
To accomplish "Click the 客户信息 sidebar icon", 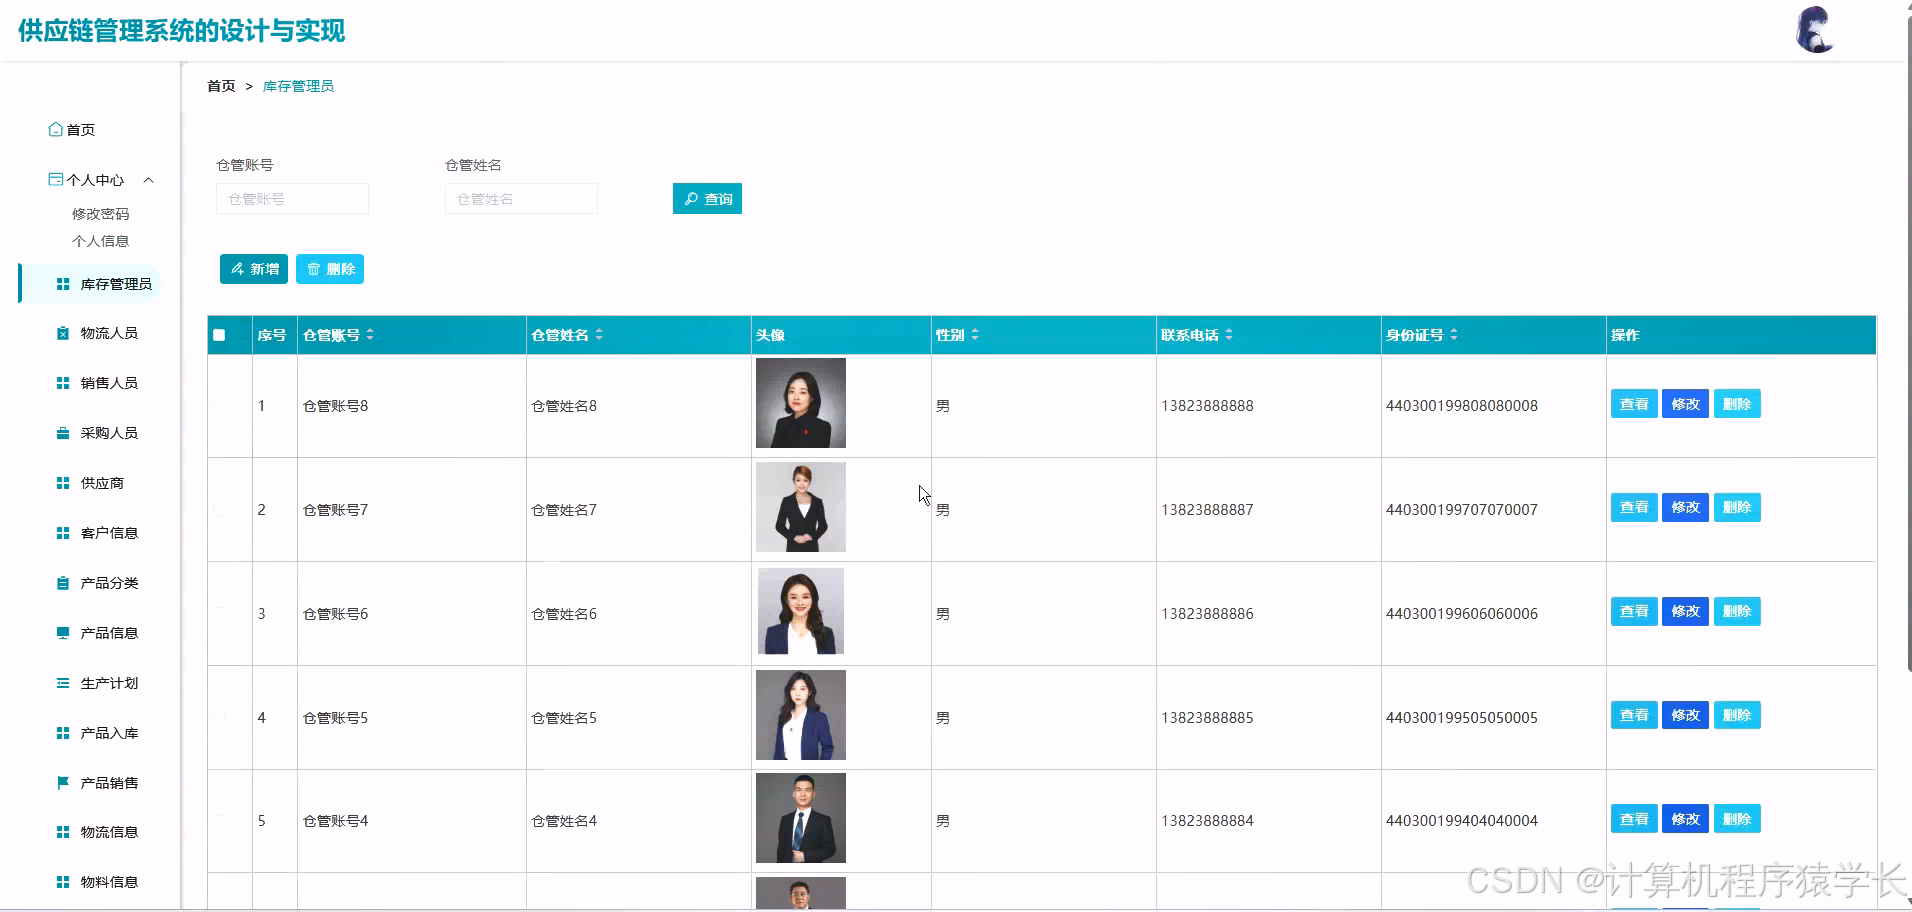I will [63, 533].
